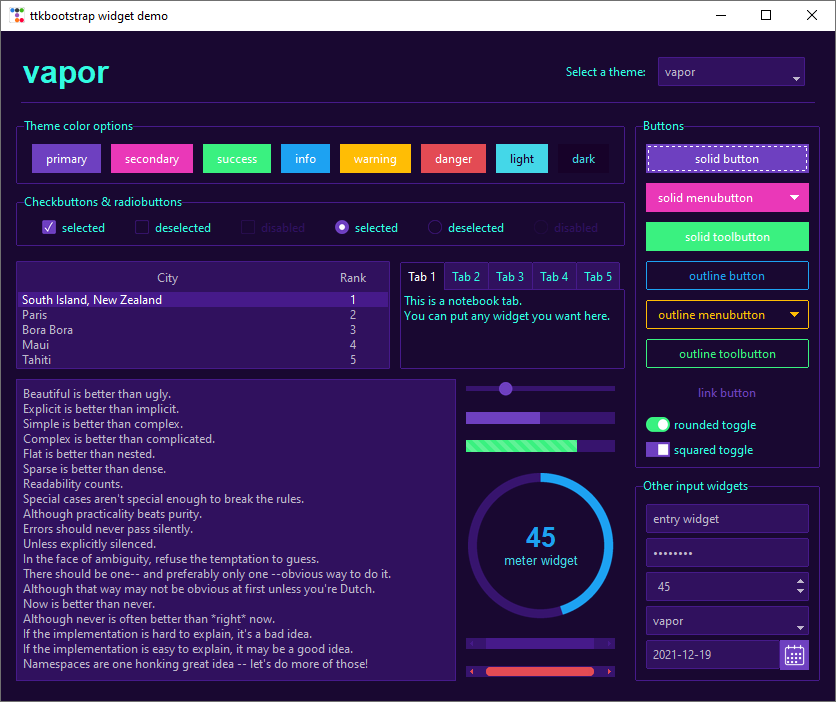Viewport: 836px width, 702px height.
Task: Click the ttkbootstrap logo in the title bar
Action: [x=16, y=15]
